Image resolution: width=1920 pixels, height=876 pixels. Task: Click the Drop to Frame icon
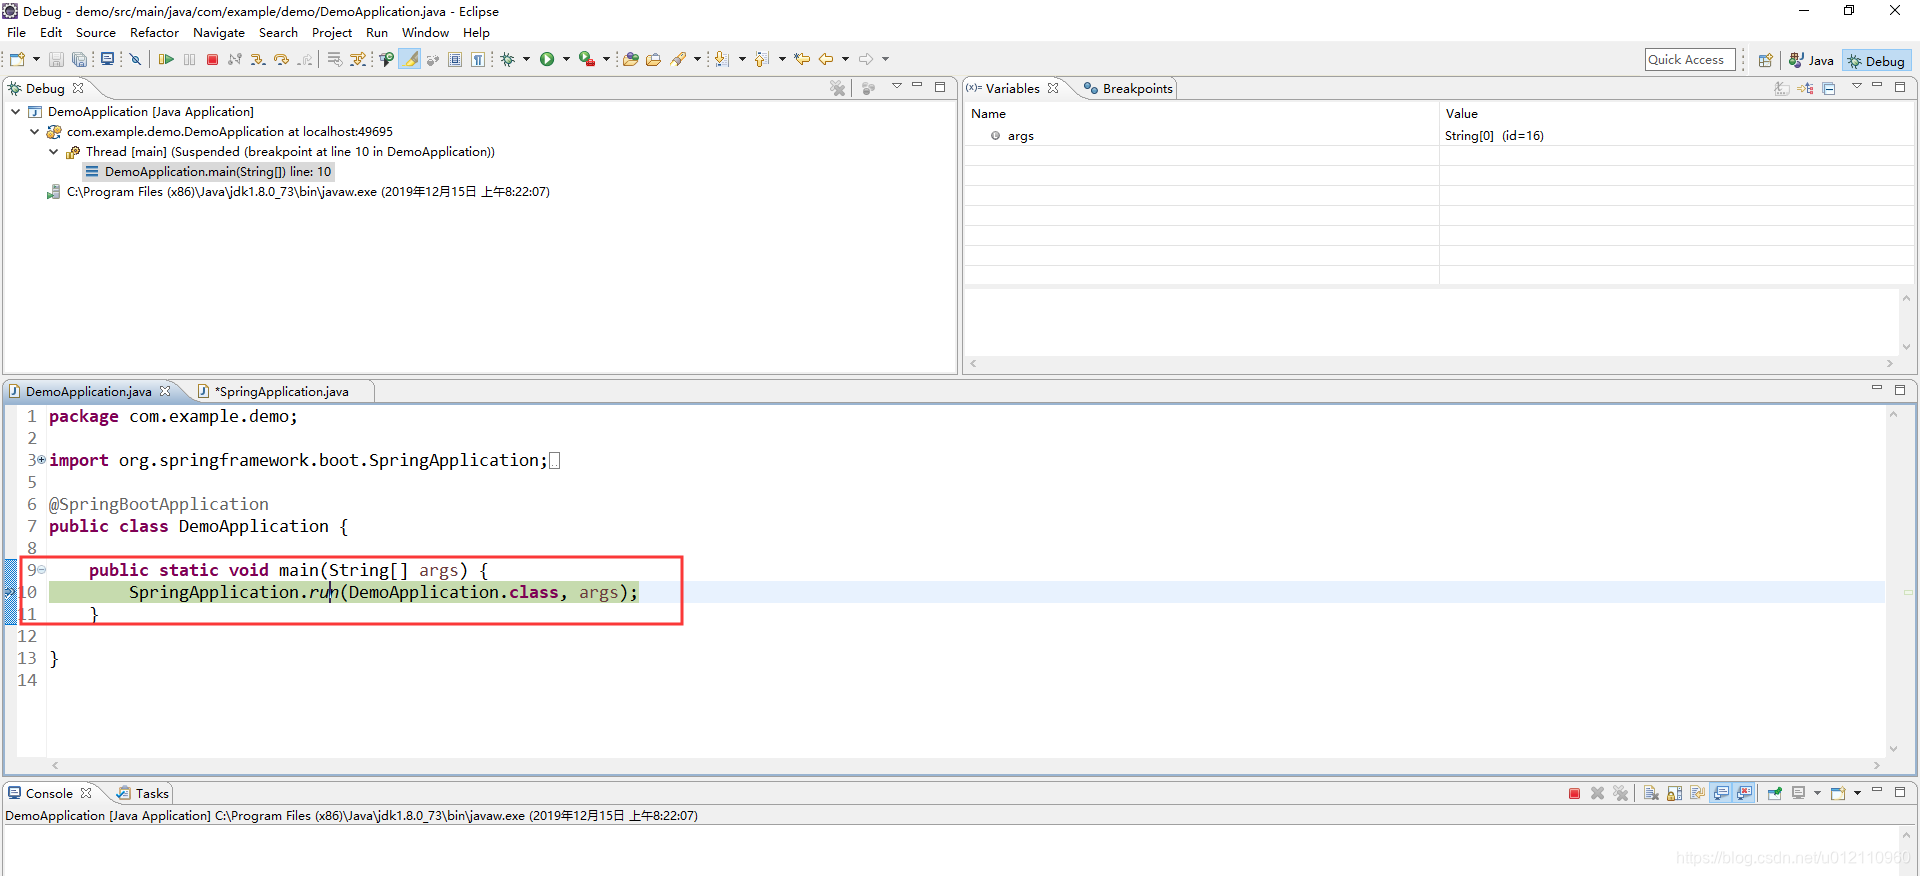tap(334, 59)
